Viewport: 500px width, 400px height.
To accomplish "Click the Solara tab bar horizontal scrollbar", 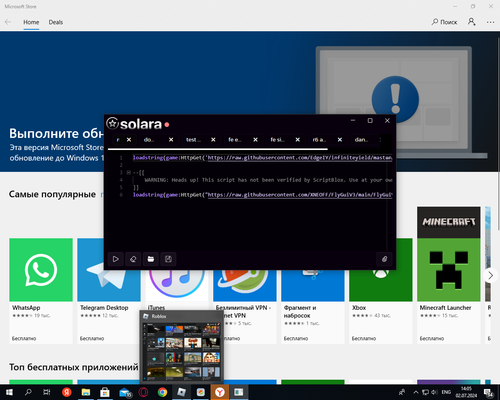I will pos(218,149).
